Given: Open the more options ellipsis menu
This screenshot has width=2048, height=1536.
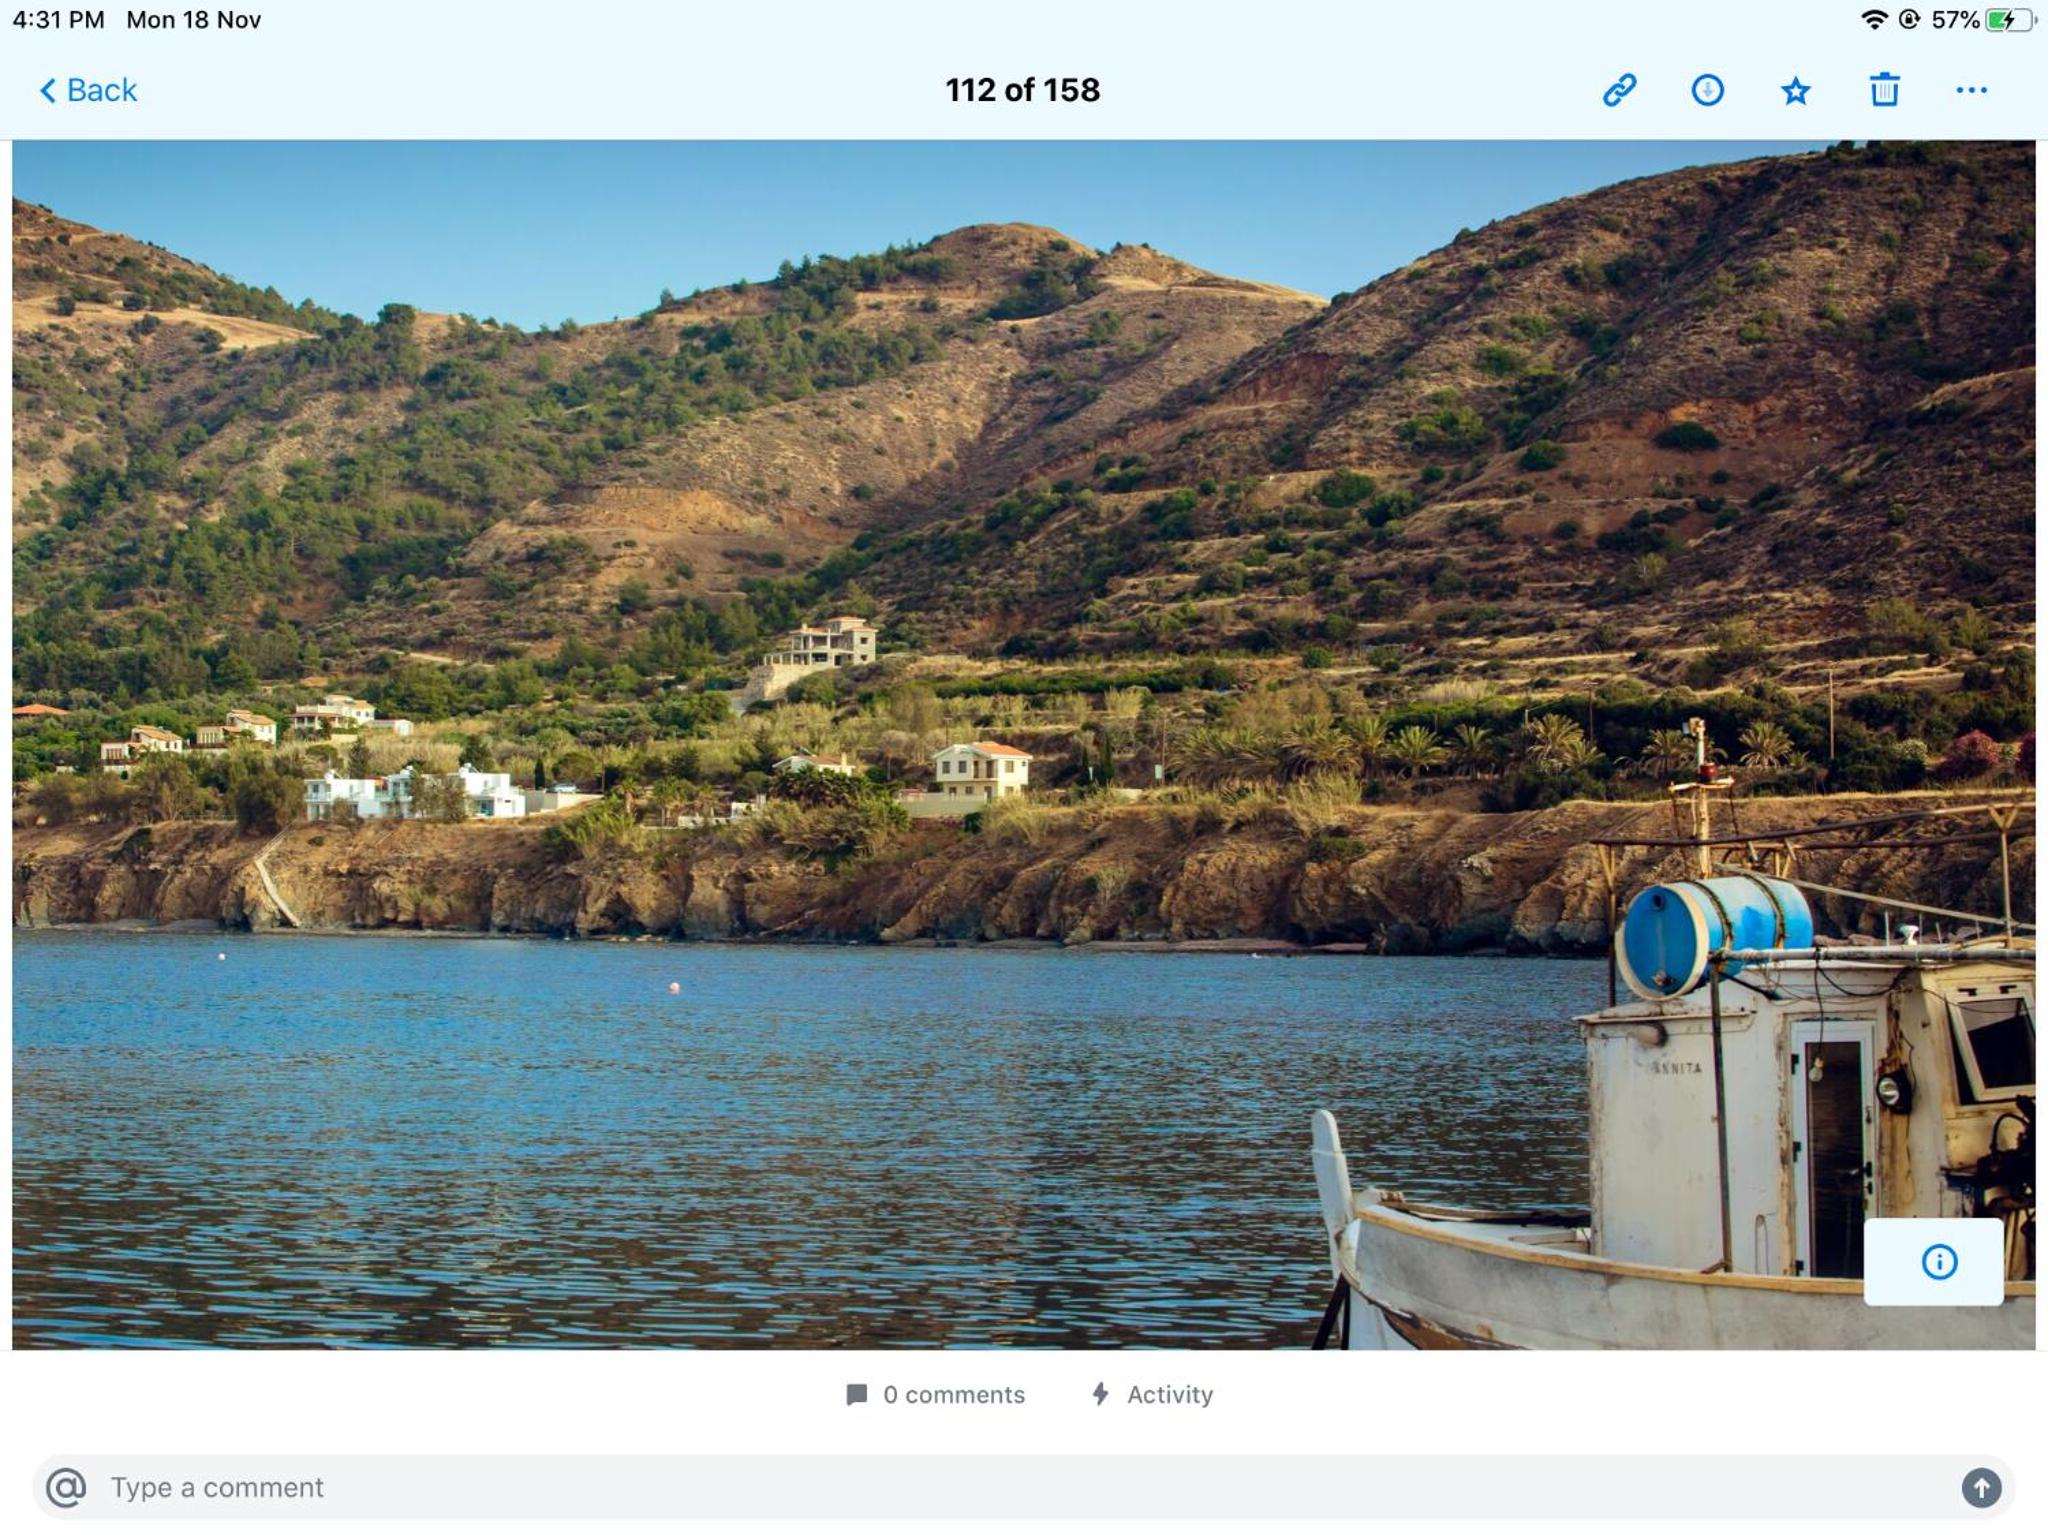Looking at the screenshot, I should [1971, 90].
